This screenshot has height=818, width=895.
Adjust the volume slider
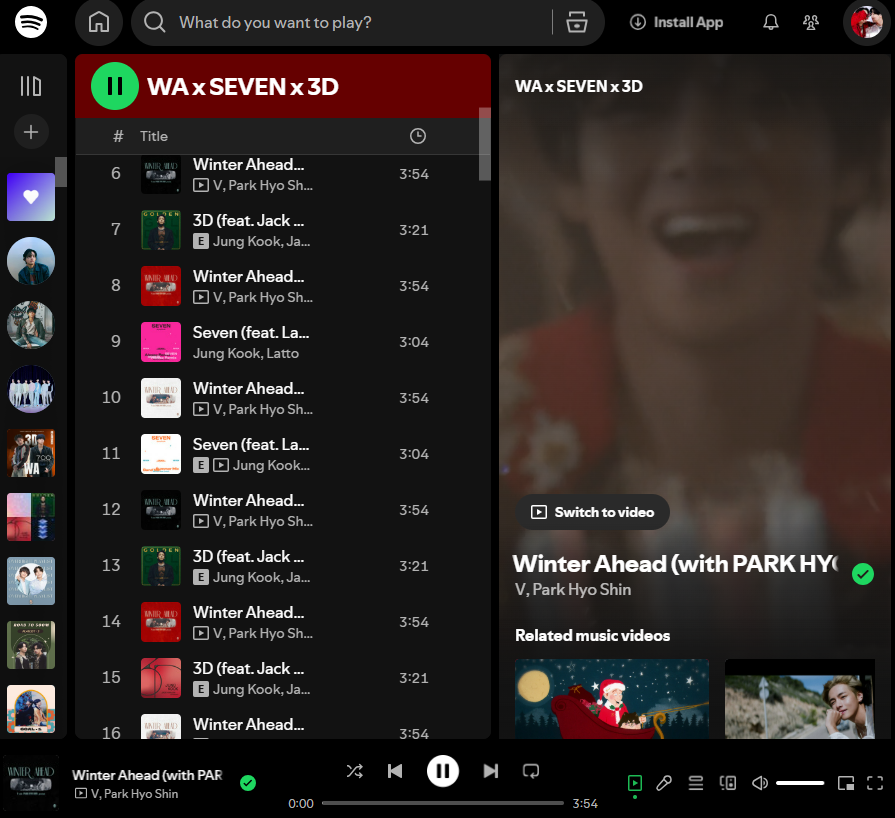tap(800, 783)
